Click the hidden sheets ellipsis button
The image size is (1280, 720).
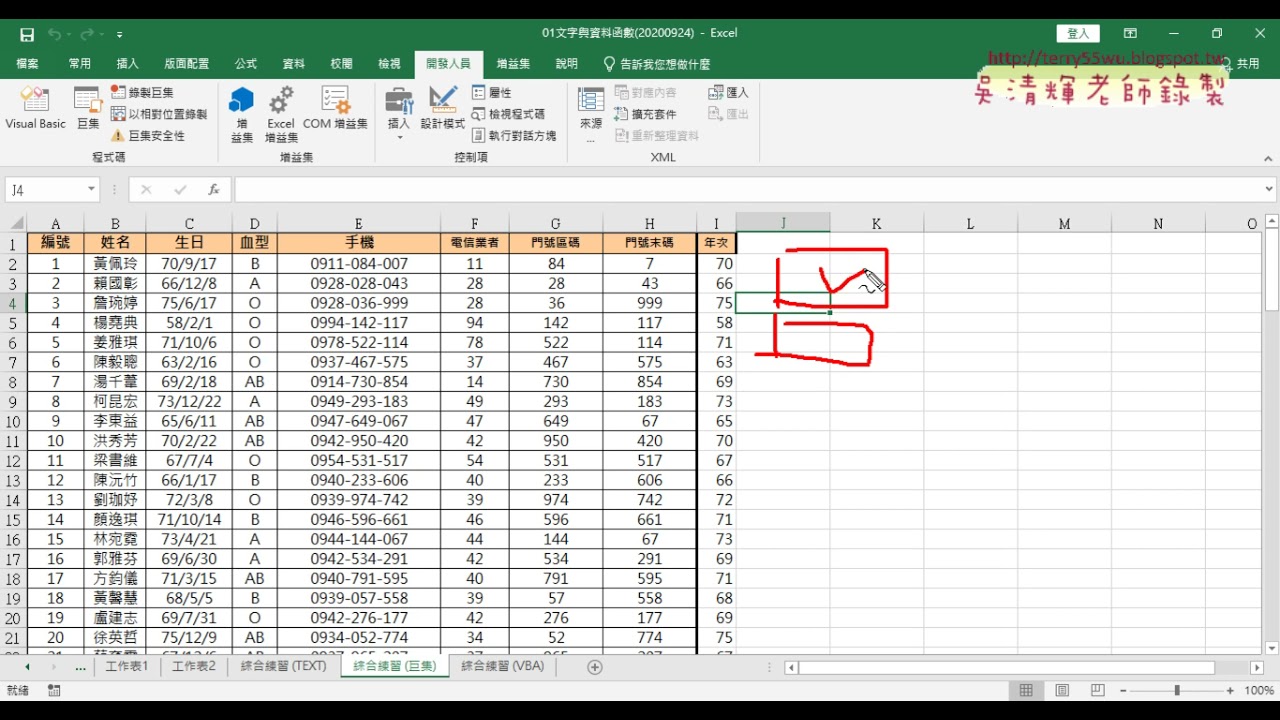click(x=80, y=667)
